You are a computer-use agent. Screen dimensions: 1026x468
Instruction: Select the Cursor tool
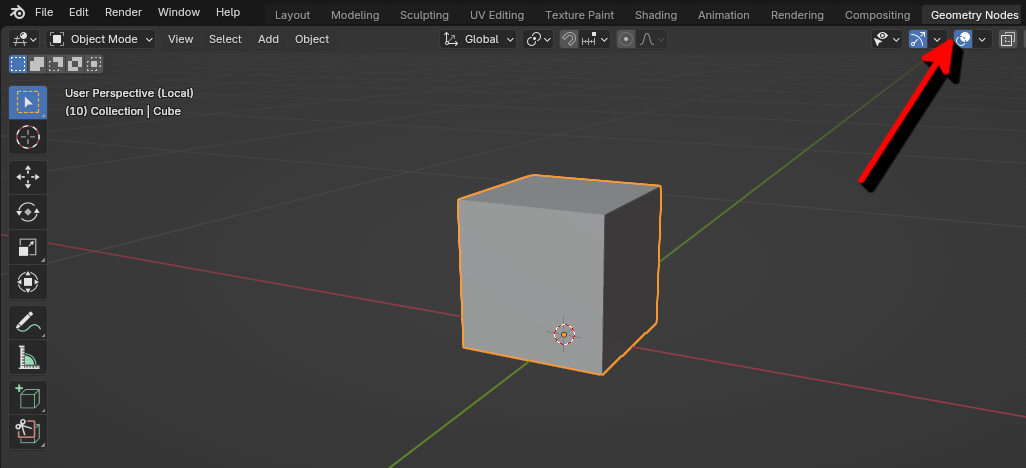[27, 137]
